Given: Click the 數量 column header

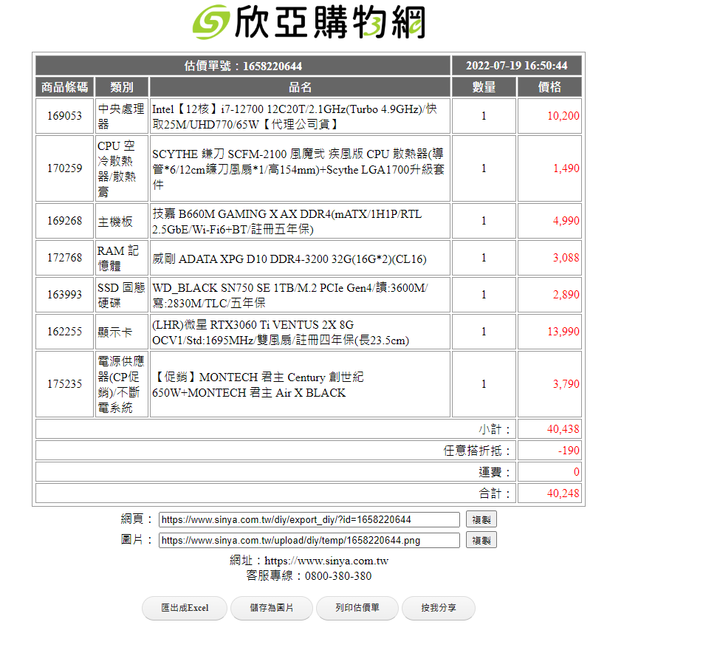Looking at the screenshot, I should [x=484, y=87].
